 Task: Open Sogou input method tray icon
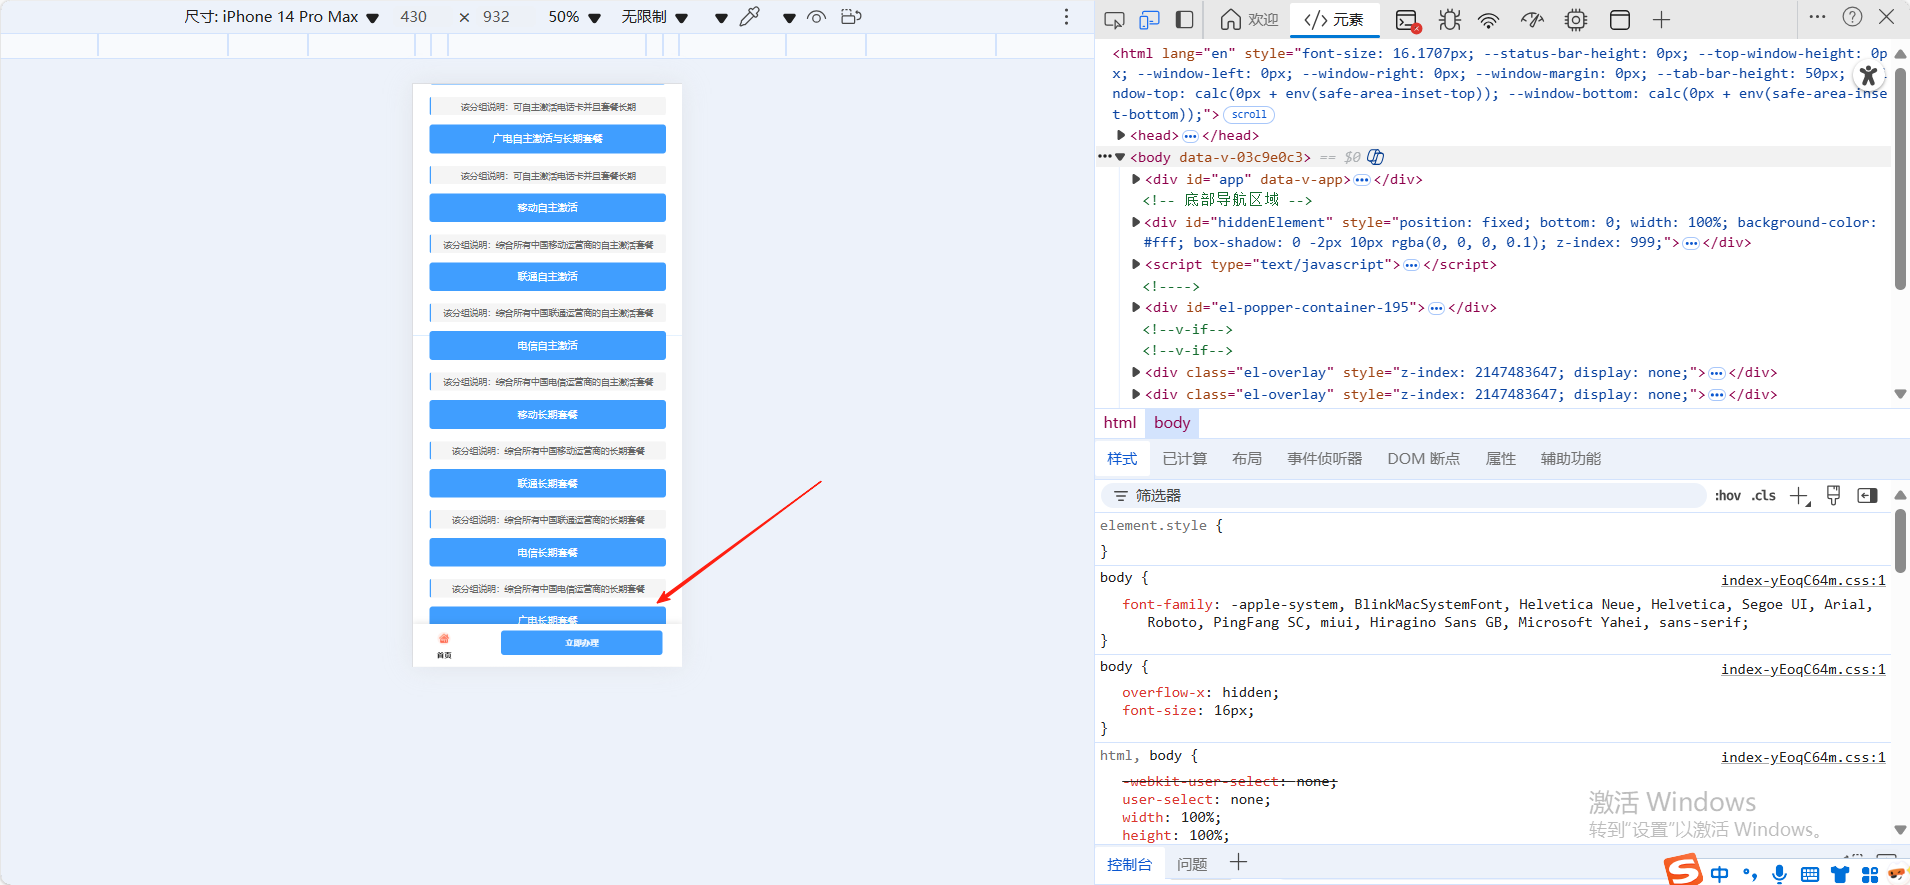1683,870
